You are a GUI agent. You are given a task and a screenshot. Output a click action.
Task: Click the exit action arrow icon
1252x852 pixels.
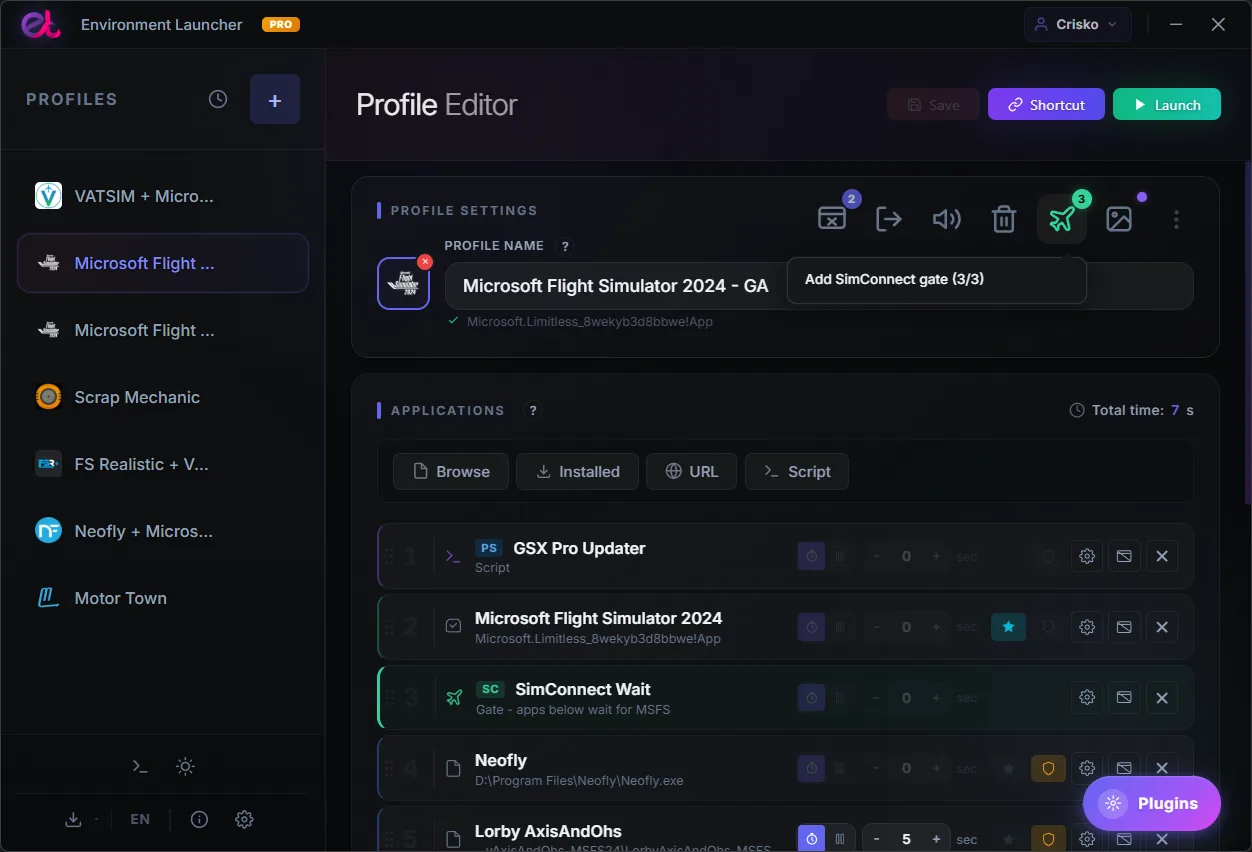tap(889, 218)
